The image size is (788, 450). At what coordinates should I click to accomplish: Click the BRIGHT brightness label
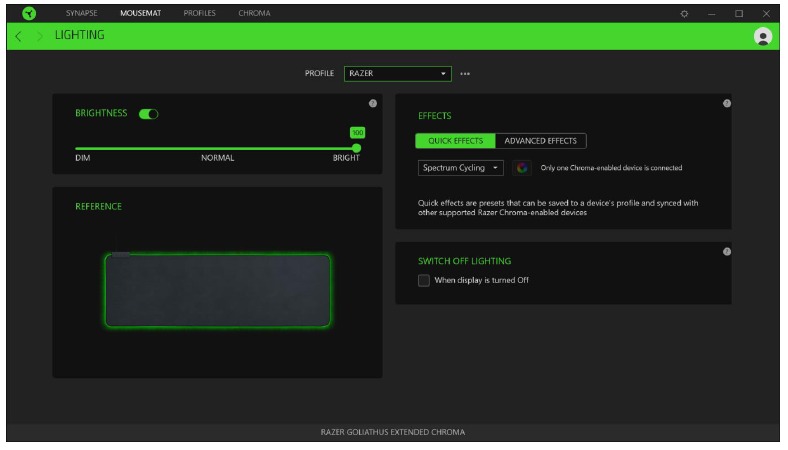click(346, 158)
